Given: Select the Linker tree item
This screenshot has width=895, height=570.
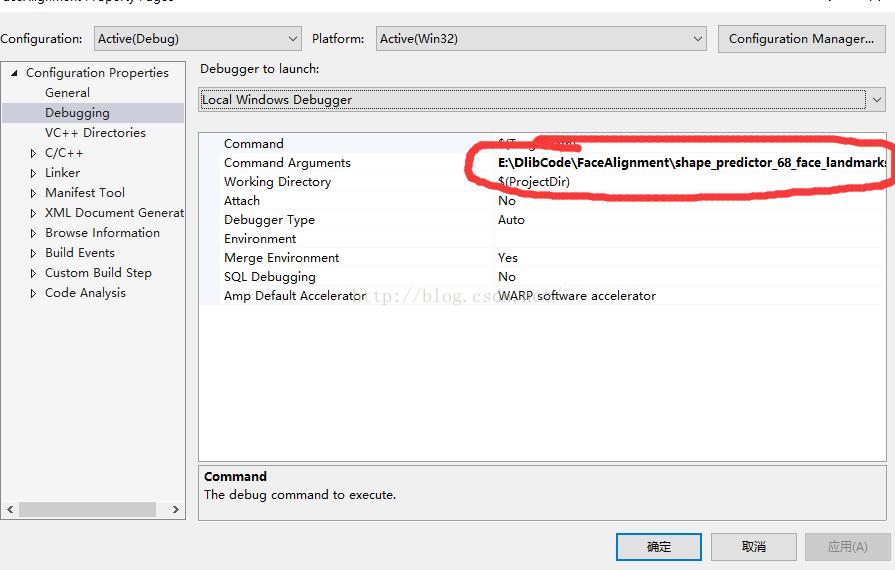Looking at the screenshot, I should [62, 172].
